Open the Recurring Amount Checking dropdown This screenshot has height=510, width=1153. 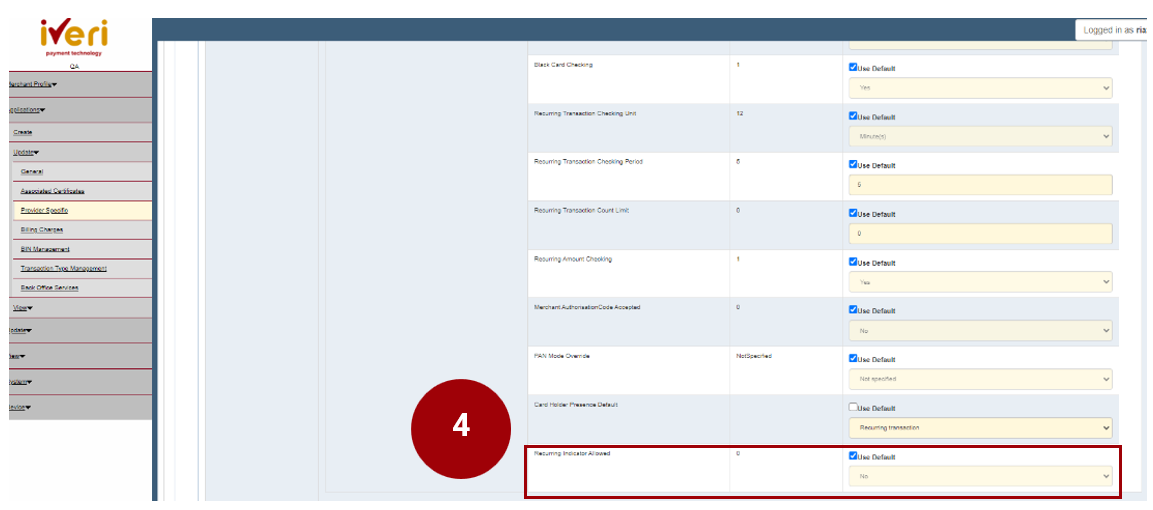pos(980,282)
